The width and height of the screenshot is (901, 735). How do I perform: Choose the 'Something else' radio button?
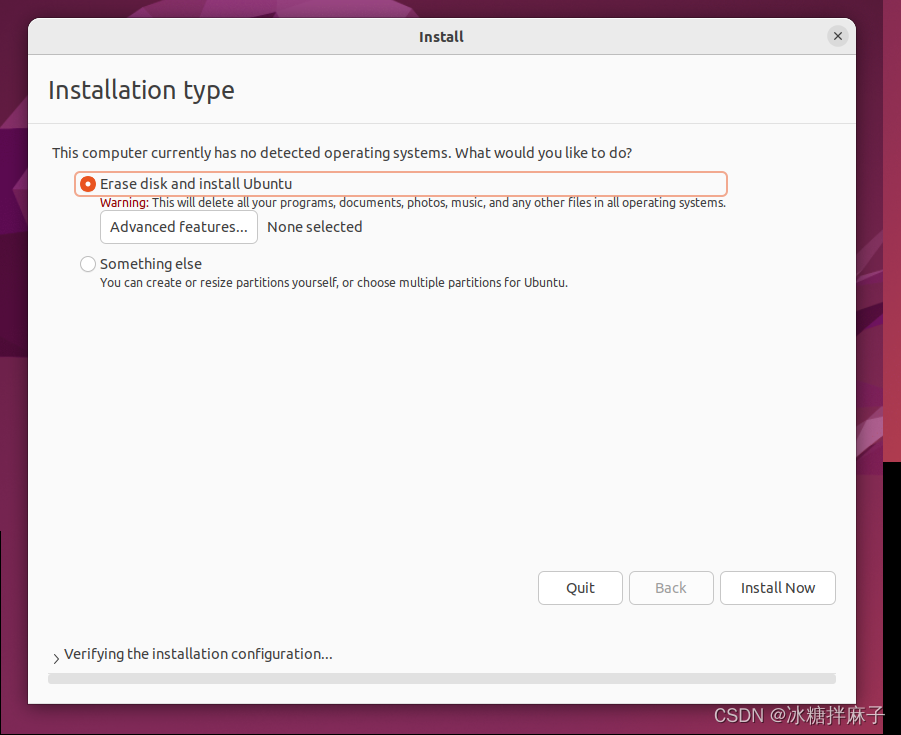pyautogui.click(x=88, y=264)
